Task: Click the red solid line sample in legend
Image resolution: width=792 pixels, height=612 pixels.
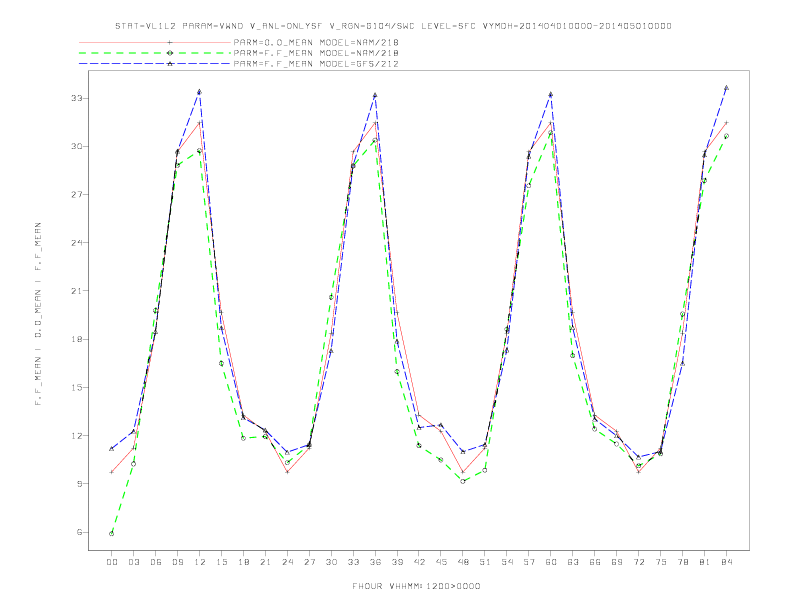Action: [x=155, y=42]
